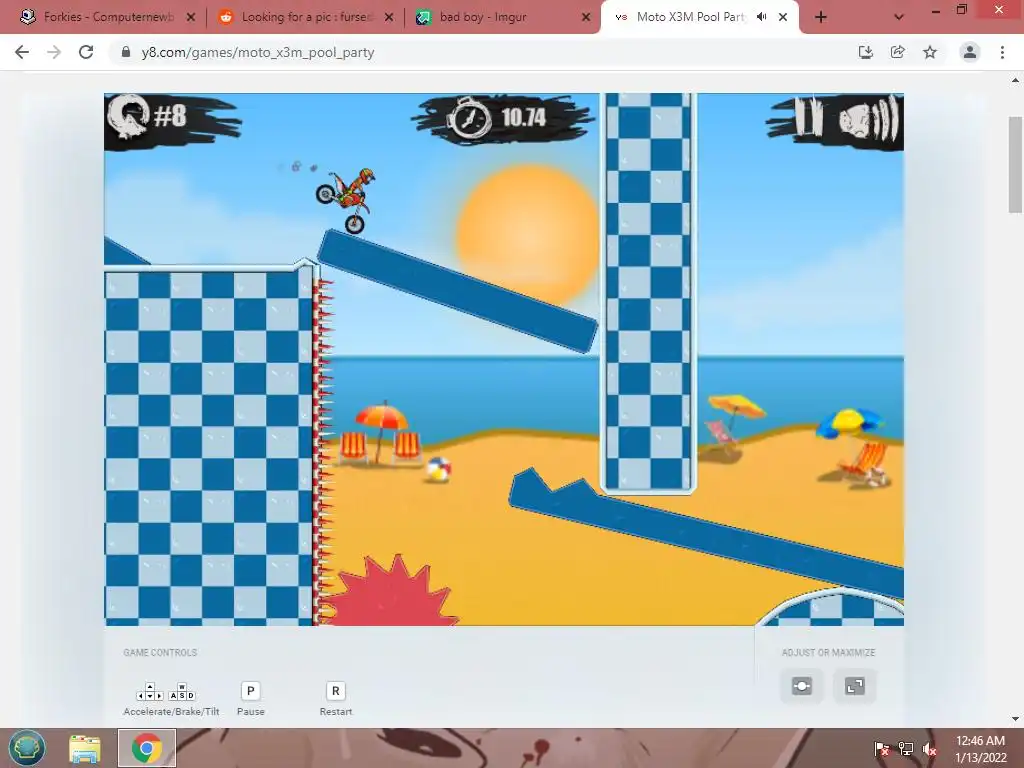Open Action Center flag tray icon
This screenshot has height=768, width=1024.
coord(882,749)
